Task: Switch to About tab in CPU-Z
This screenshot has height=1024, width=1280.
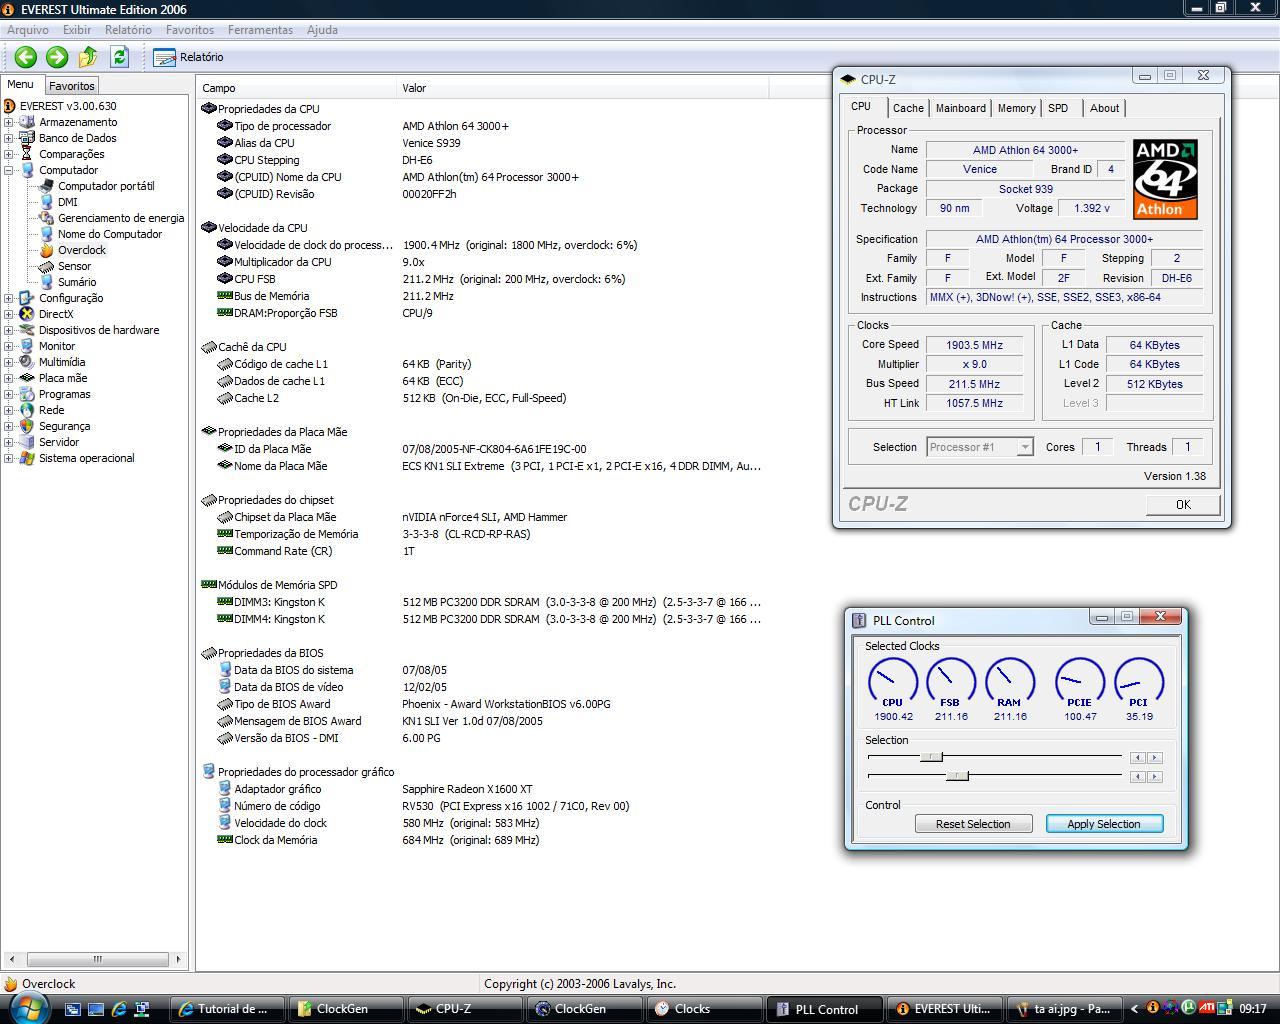Action: [x=1104, y=108]
